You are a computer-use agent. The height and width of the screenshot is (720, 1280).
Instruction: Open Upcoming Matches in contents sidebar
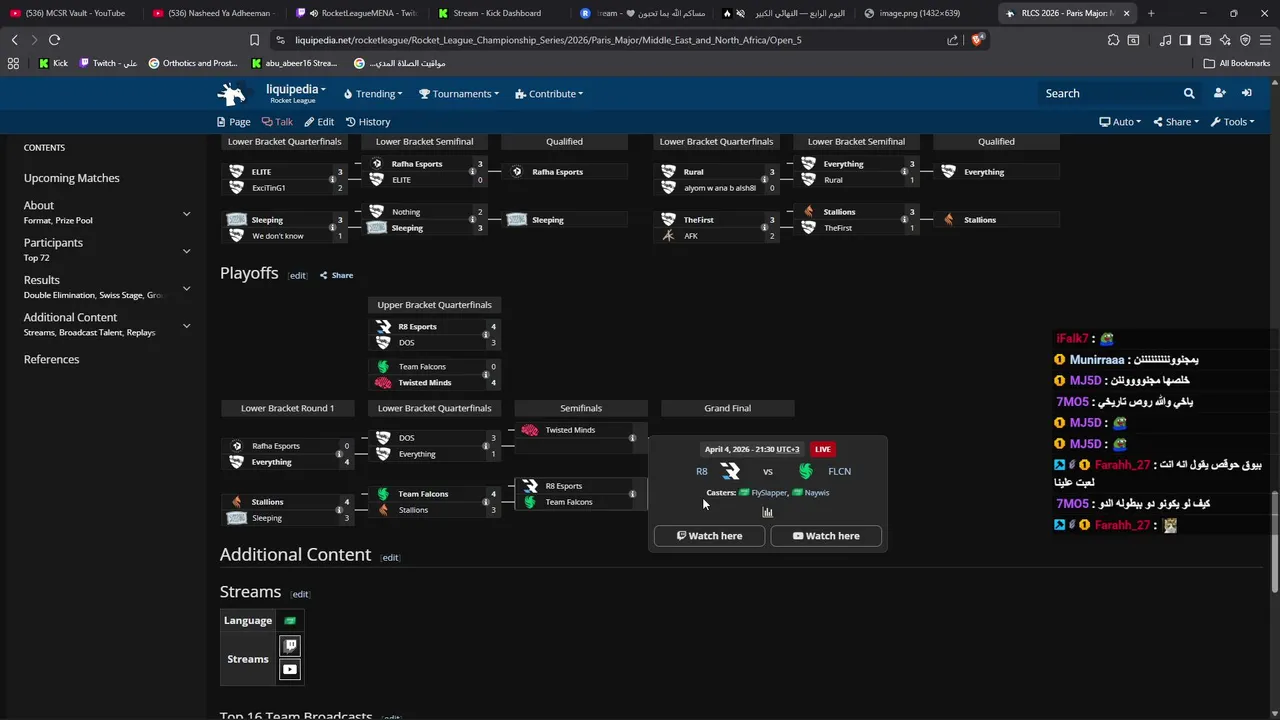pos(72,178)
